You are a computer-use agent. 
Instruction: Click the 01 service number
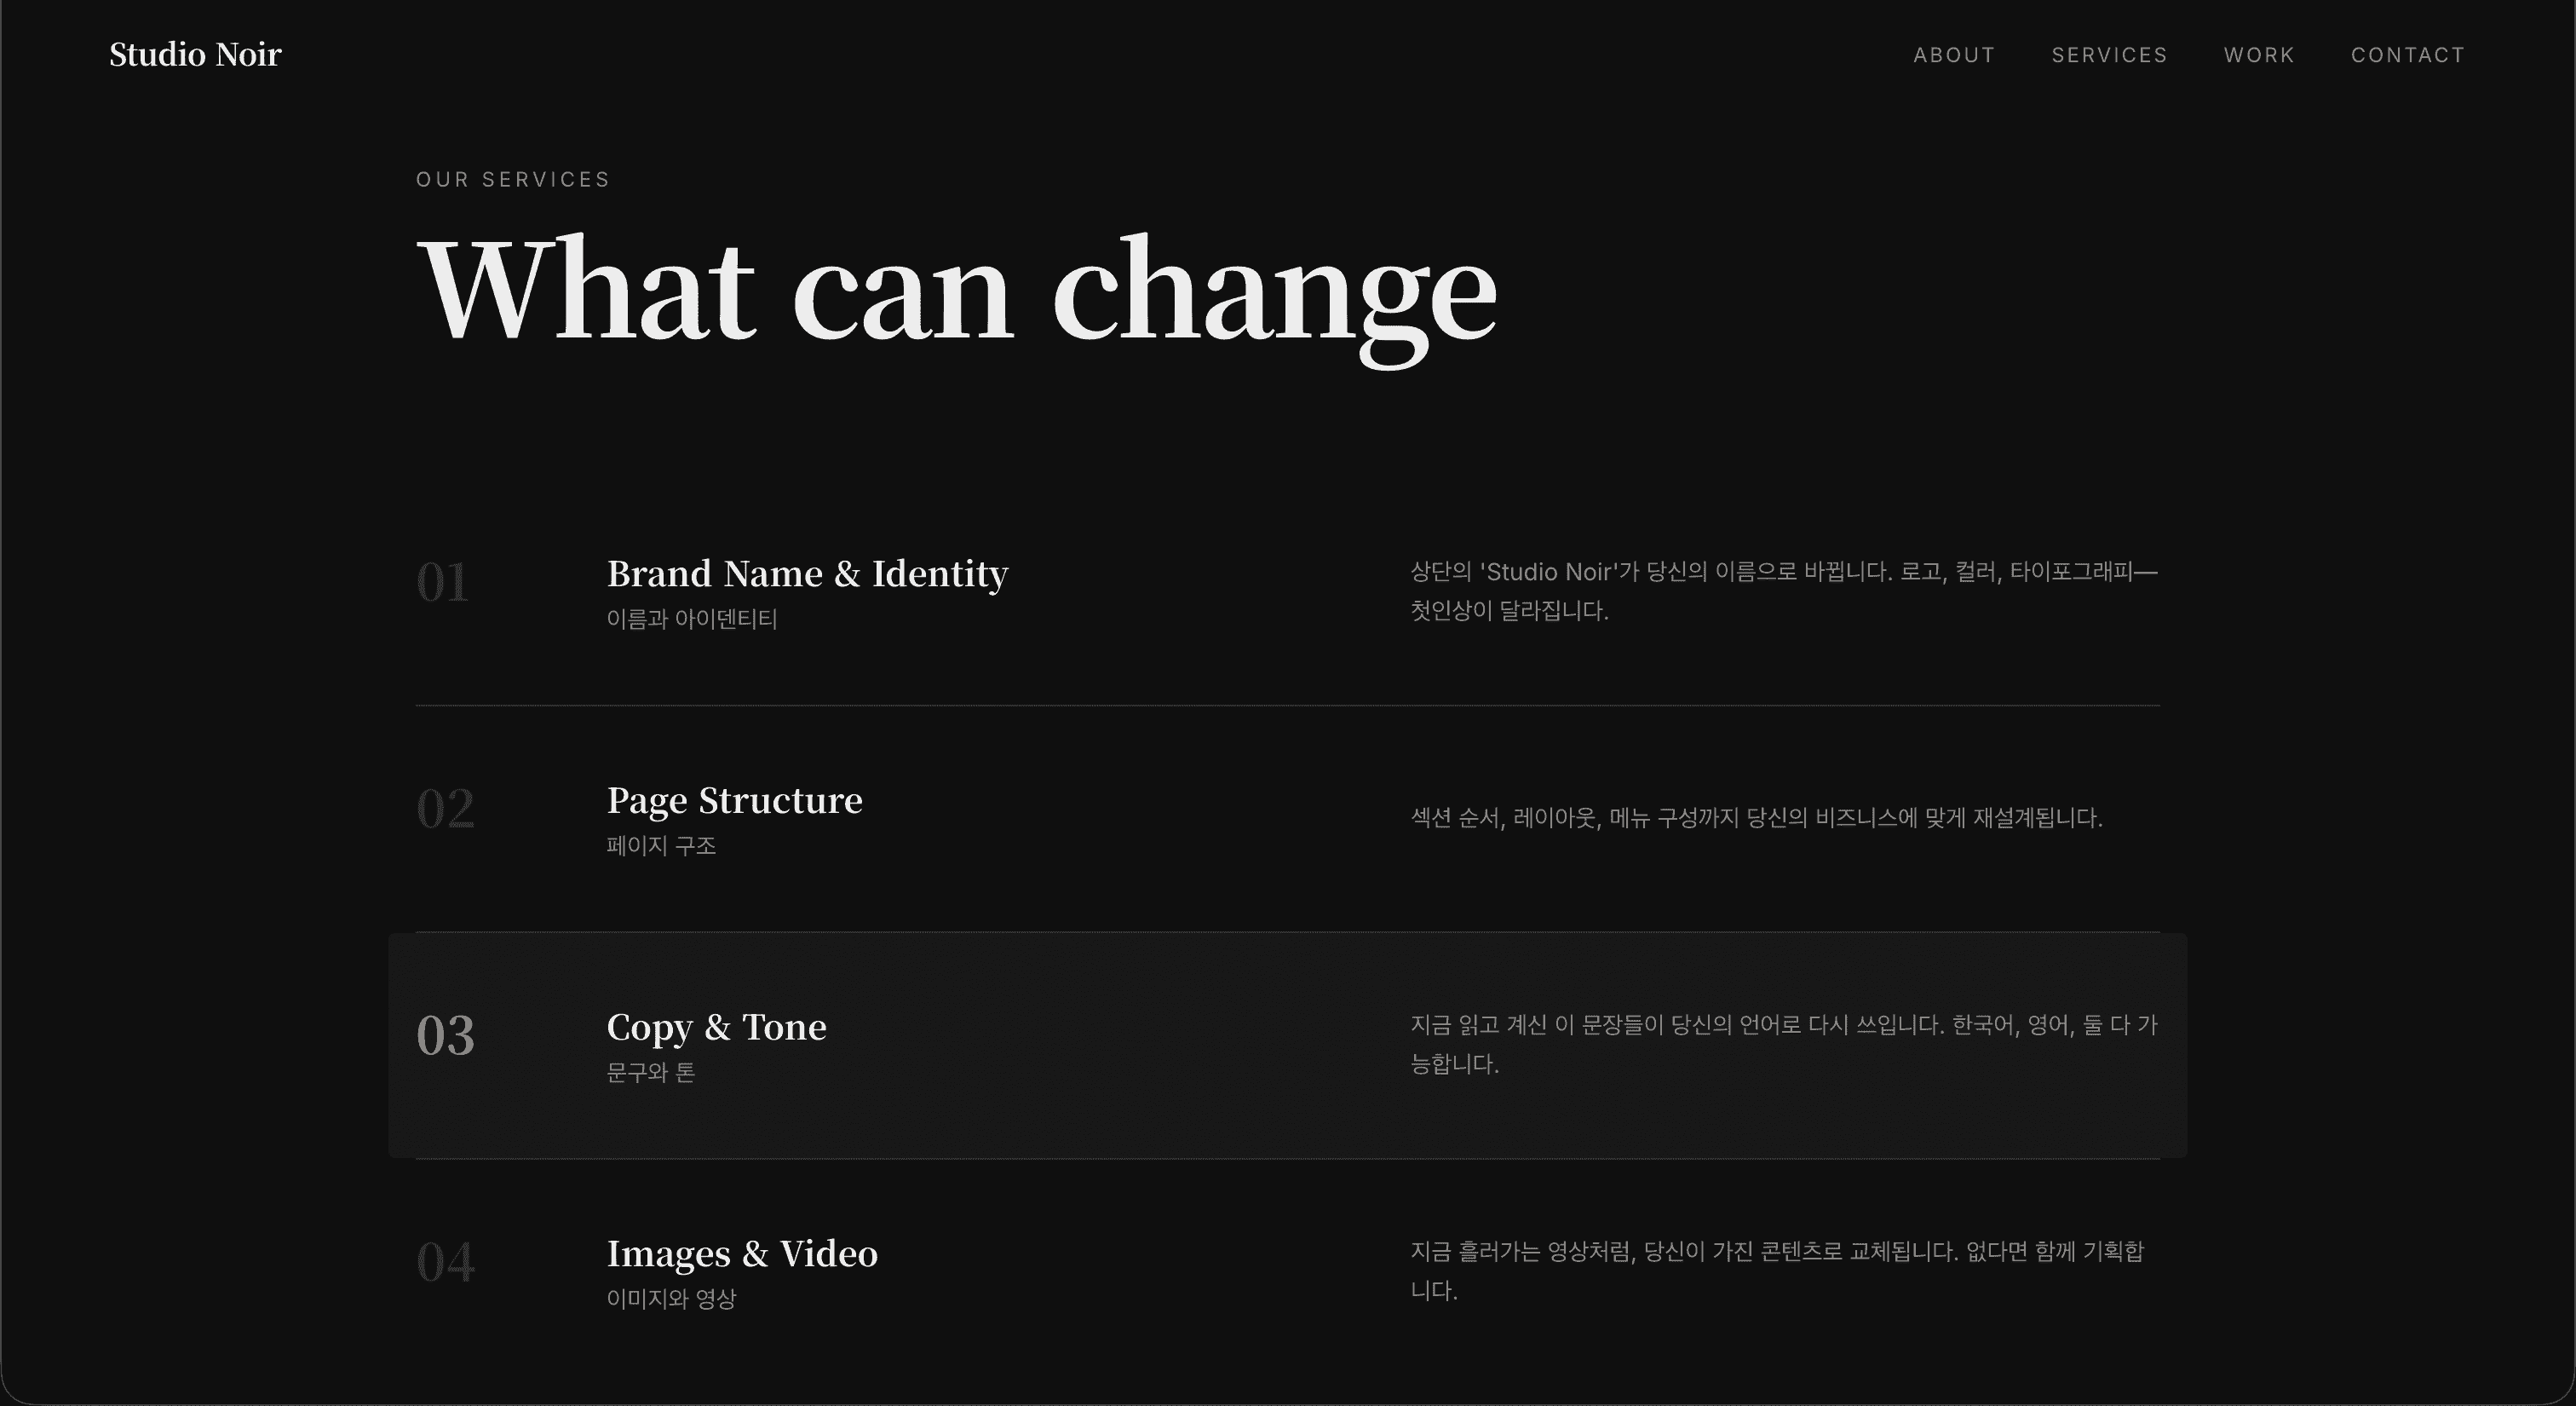442,582
